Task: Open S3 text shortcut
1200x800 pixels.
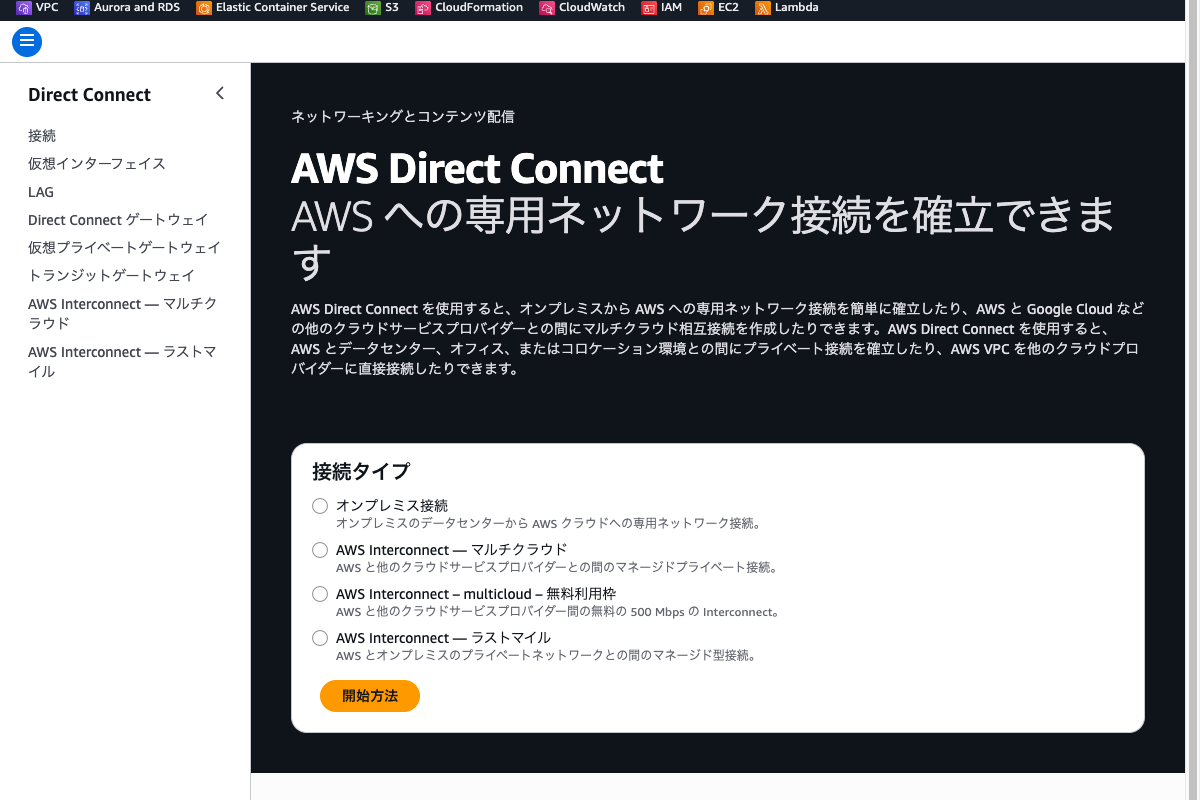Action: pyautogui.click(x=391, y=8)
